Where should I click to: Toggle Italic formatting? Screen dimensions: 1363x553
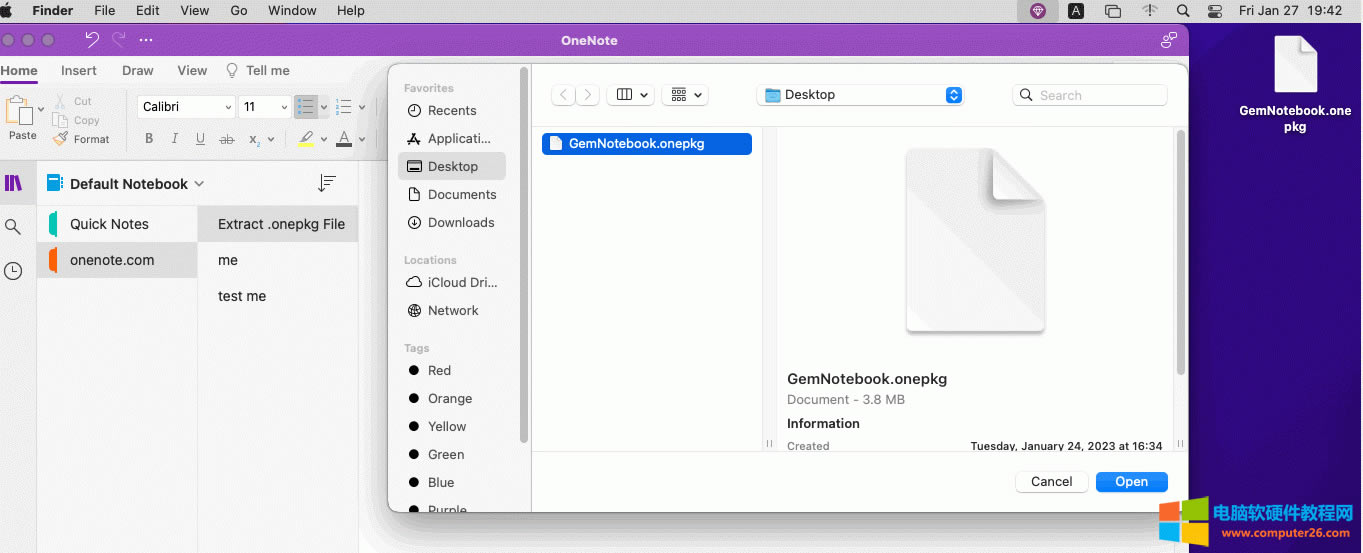[x=175, y=139]
